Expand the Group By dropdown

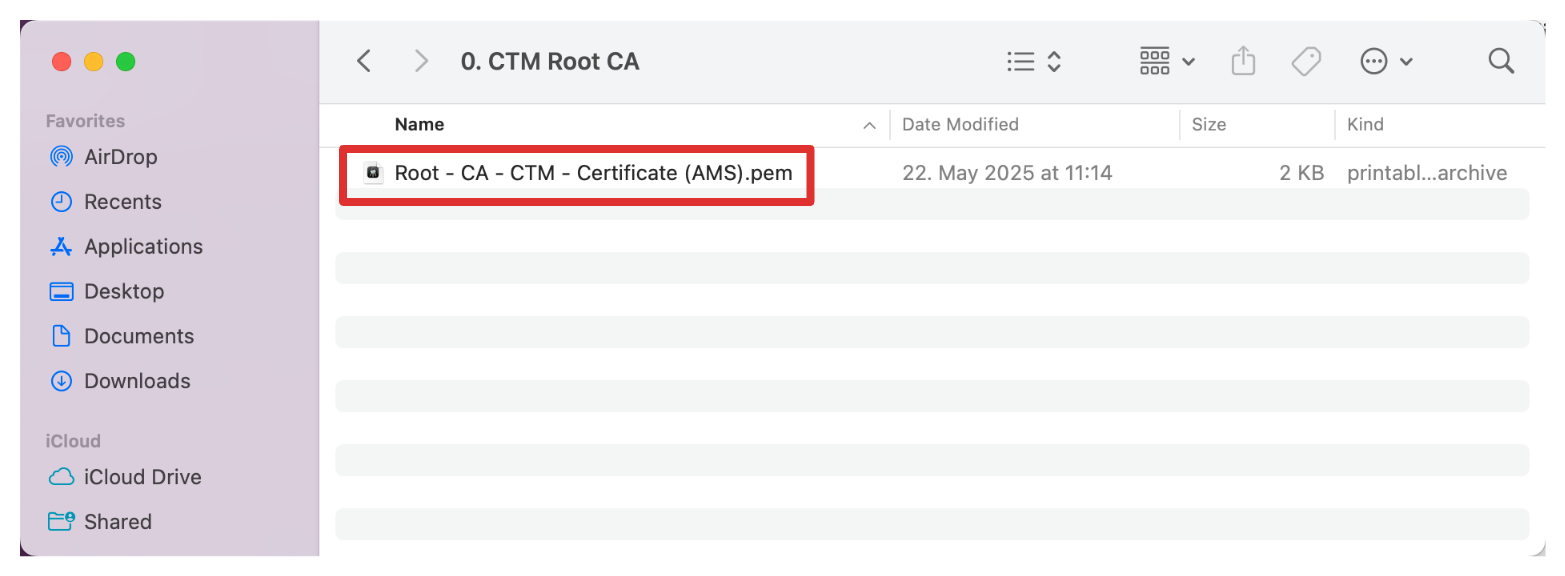click(x=1167, y=61)
